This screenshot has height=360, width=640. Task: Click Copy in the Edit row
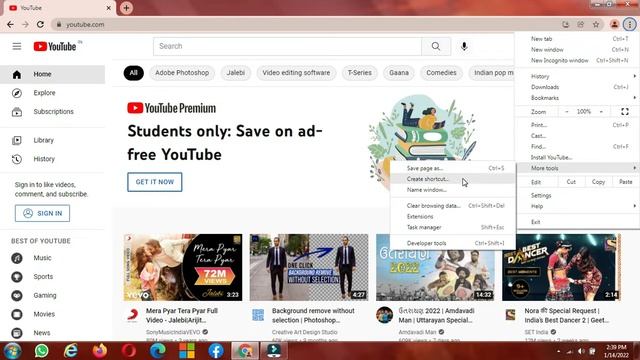(598, 182)
